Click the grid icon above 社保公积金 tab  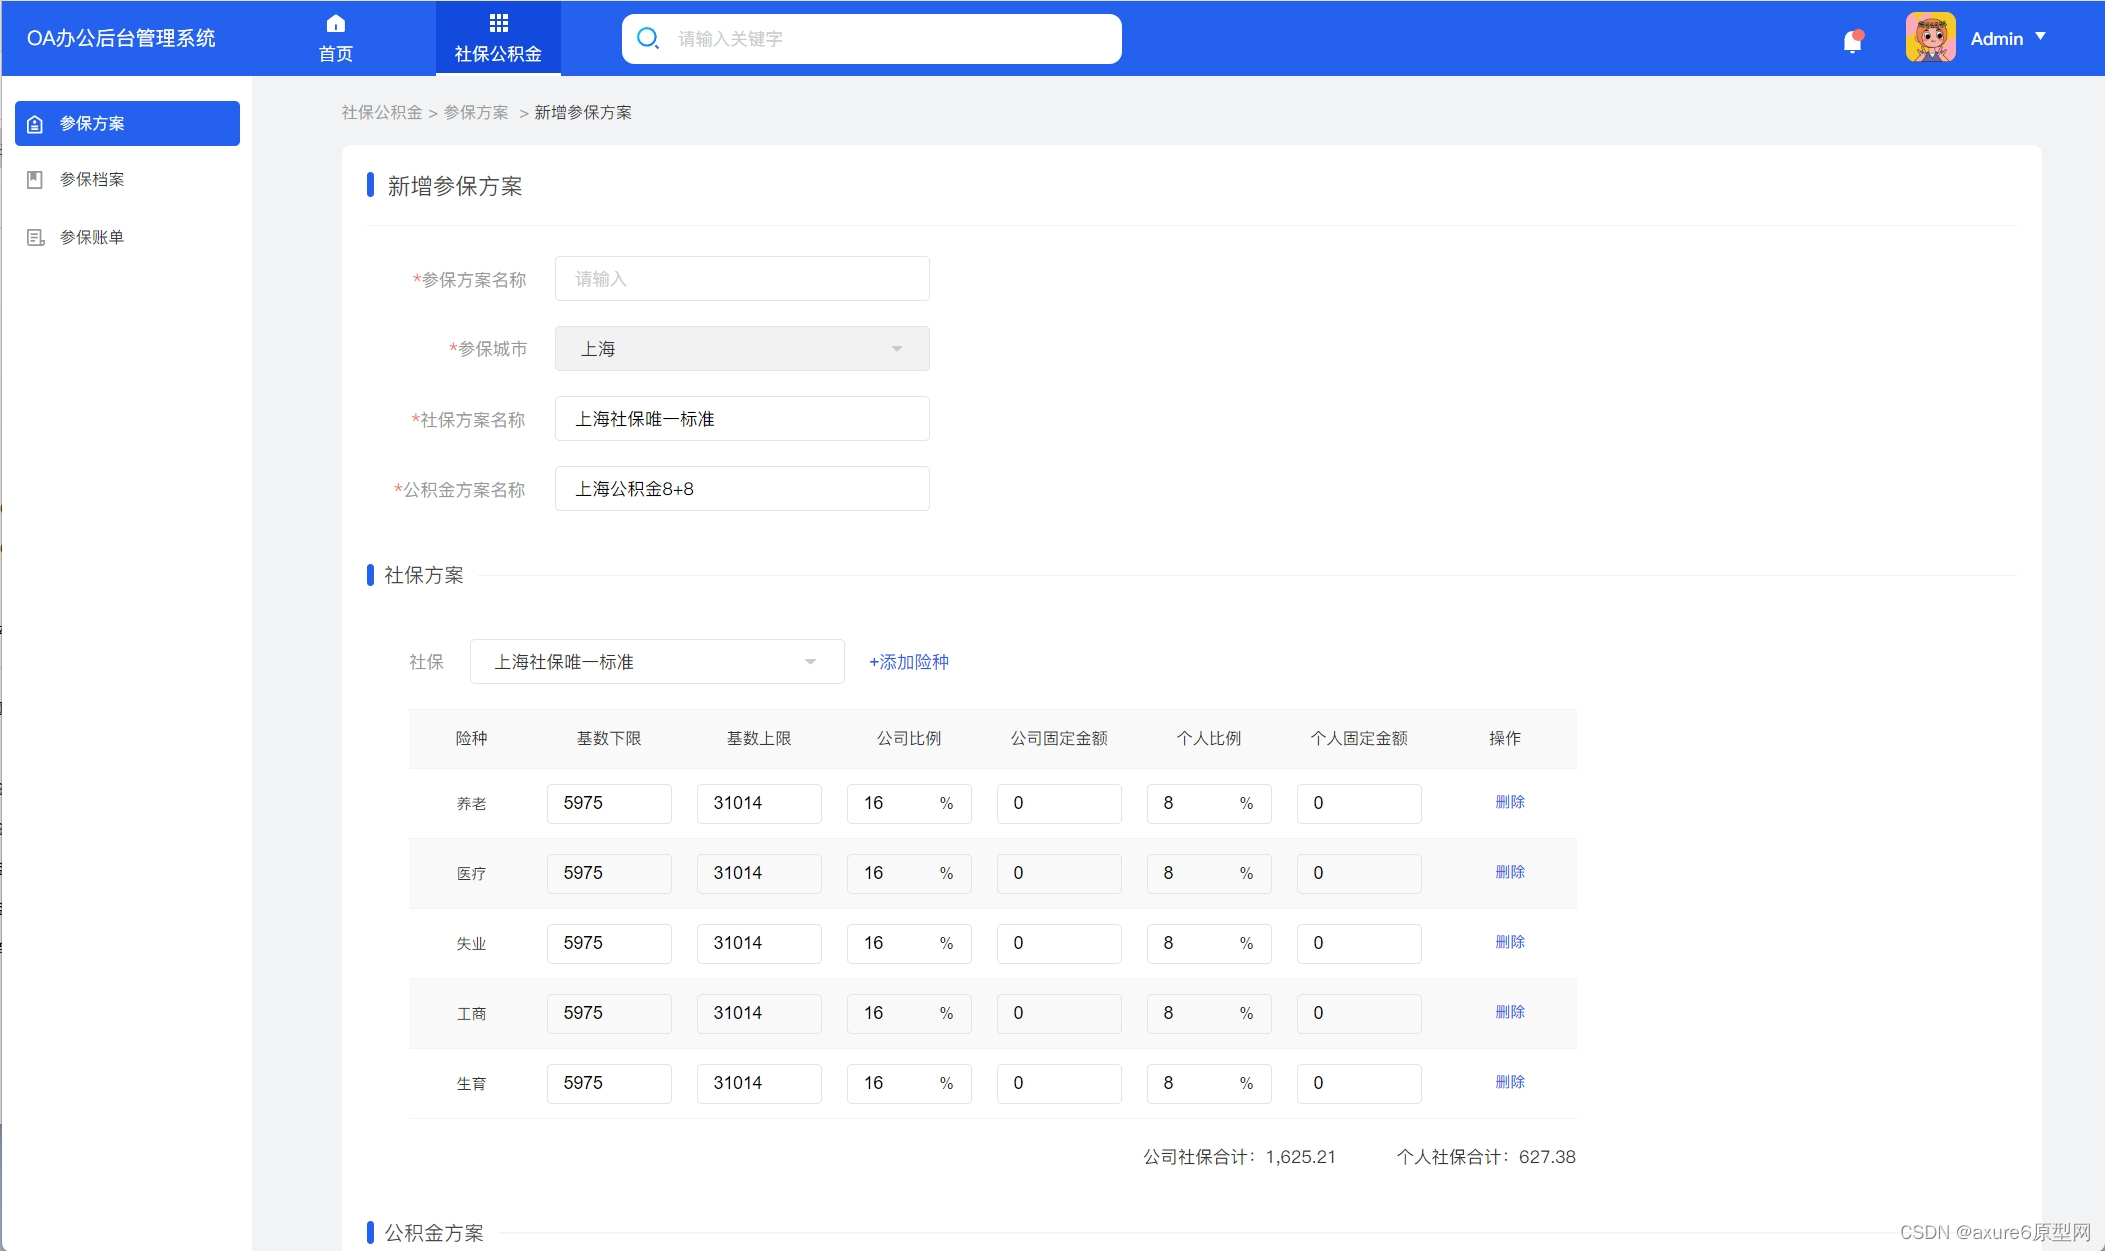coord(498,23)
